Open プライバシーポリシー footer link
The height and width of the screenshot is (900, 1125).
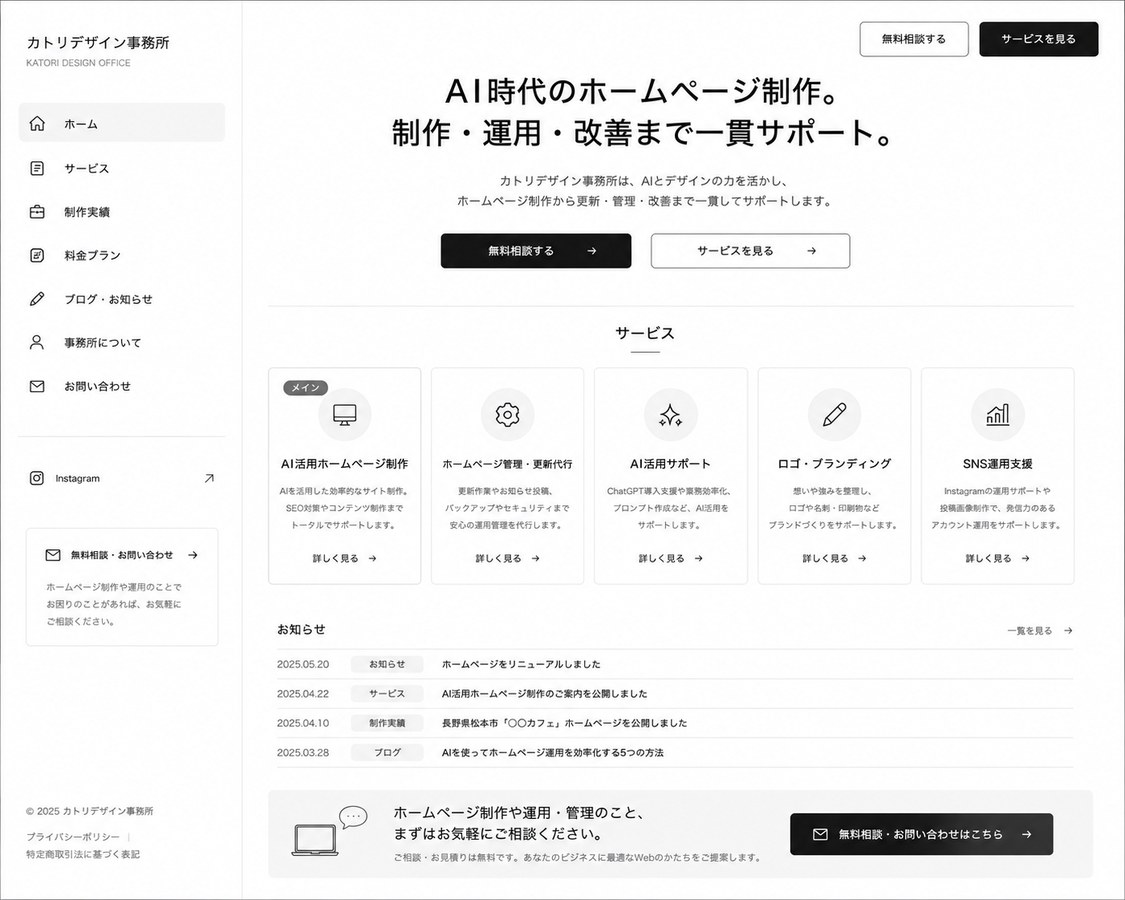coord(73,837)
